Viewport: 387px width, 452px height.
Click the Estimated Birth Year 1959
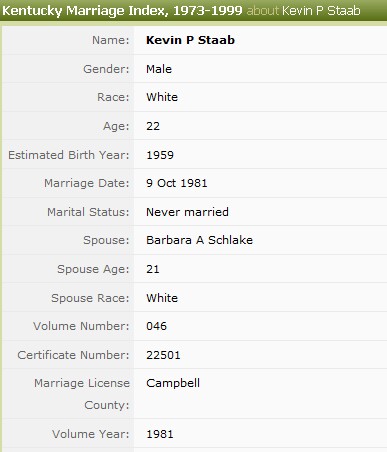click(x=160, y=155)
